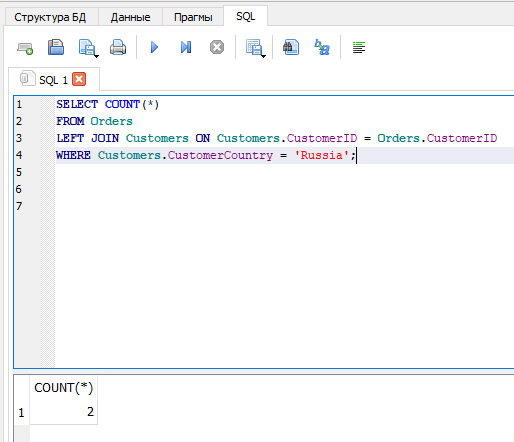The width and height of the screenshot is (514, 442).
Task: Click line number 5 in the gutter
Action: 19,172
